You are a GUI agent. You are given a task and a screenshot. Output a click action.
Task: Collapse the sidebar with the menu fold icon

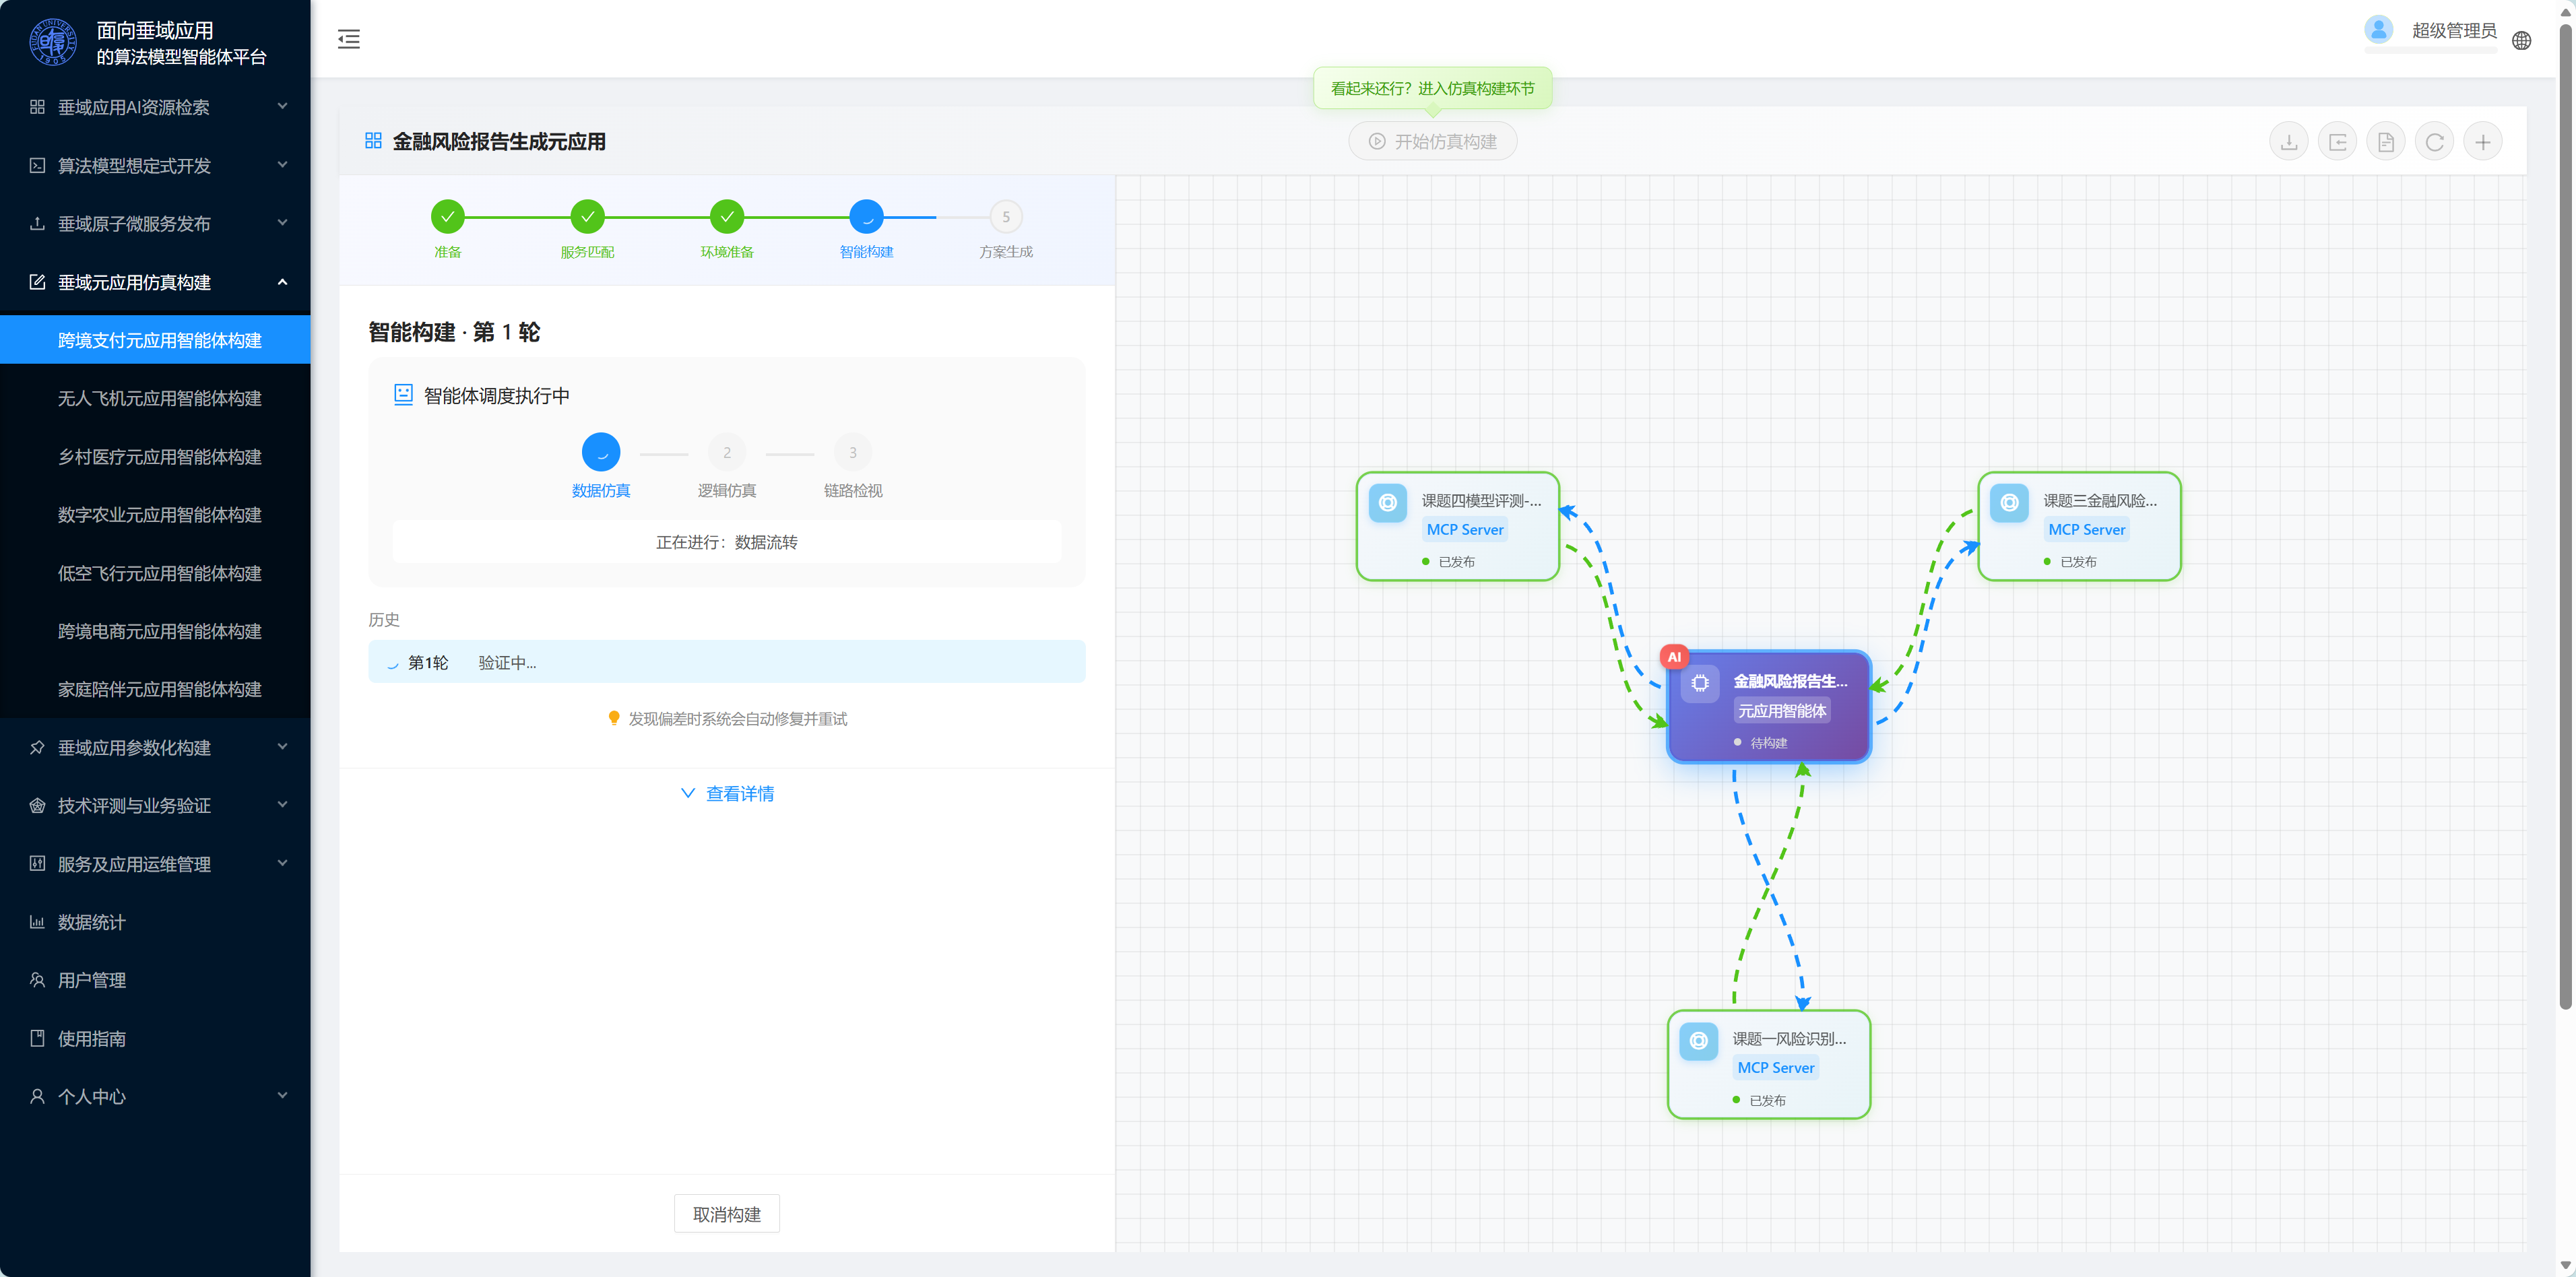point(349,39)
